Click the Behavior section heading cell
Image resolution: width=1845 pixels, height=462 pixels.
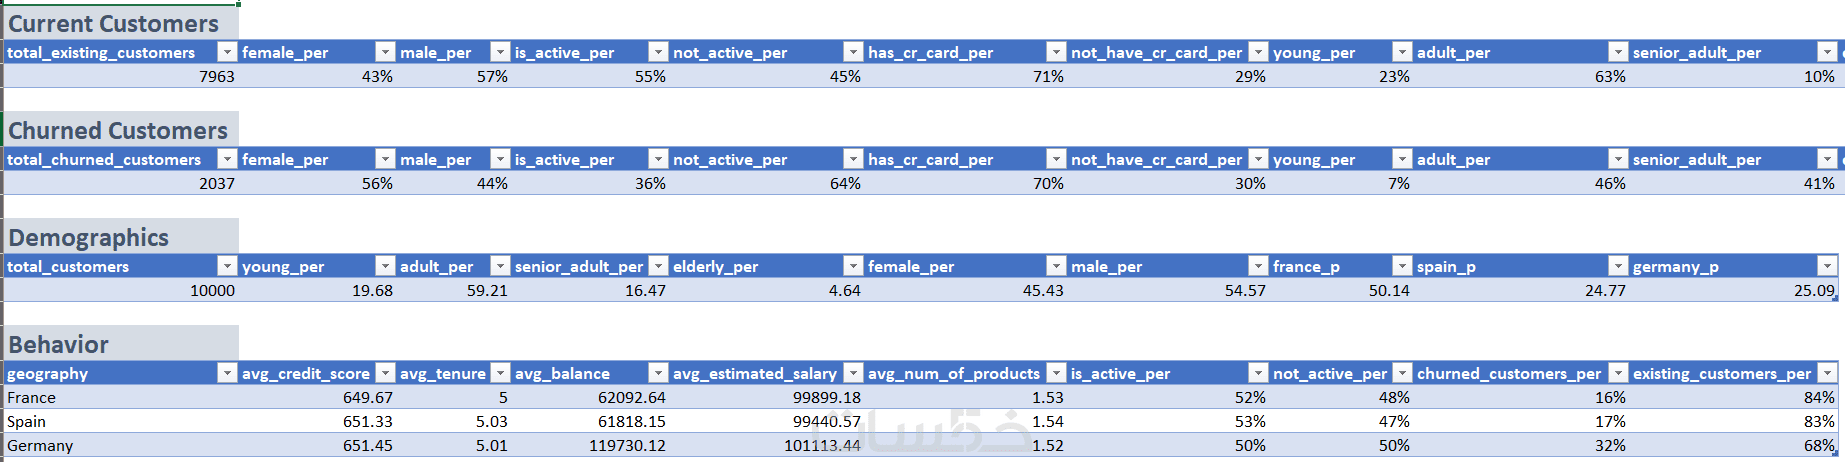[120, 345]
